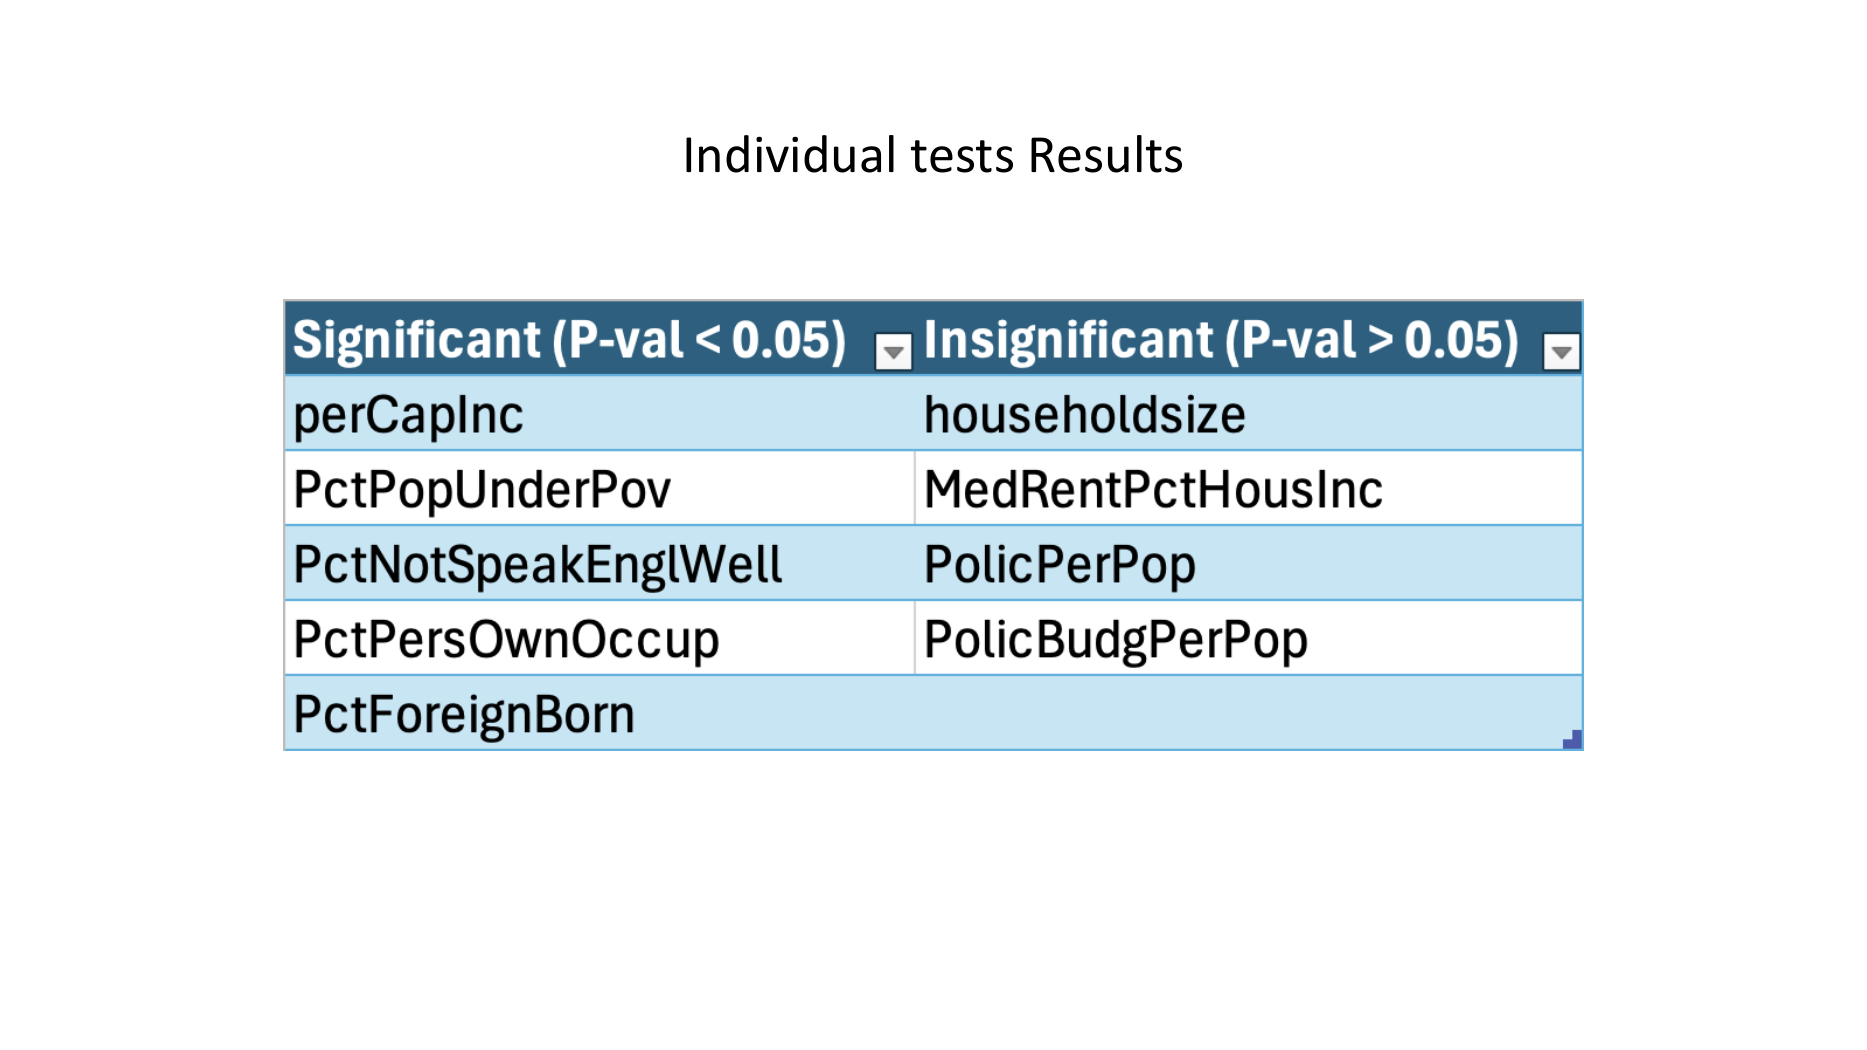Click the word Individual in title
The image size is (1867, 1050).
click(x=790, y=156)
